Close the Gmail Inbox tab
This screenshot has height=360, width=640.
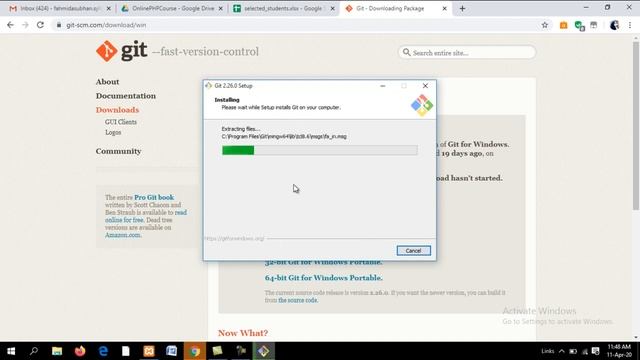point(109,9)
